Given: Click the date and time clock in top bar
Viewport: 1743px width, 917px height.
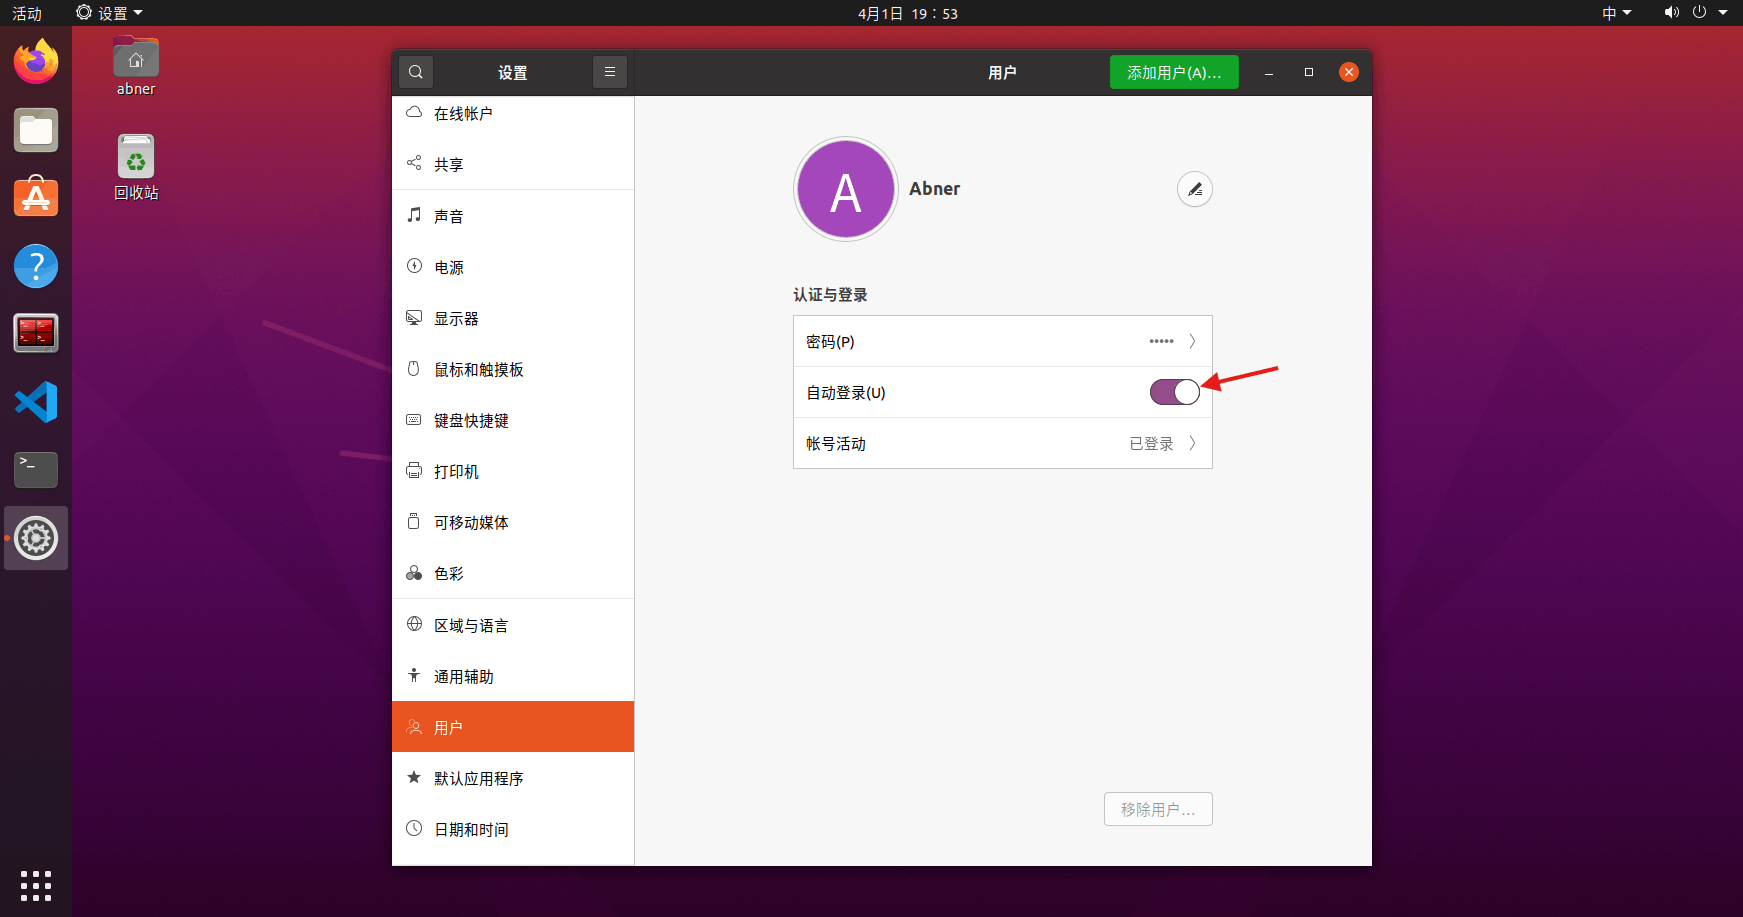Looking at the screenshot, I should (907, 13).
